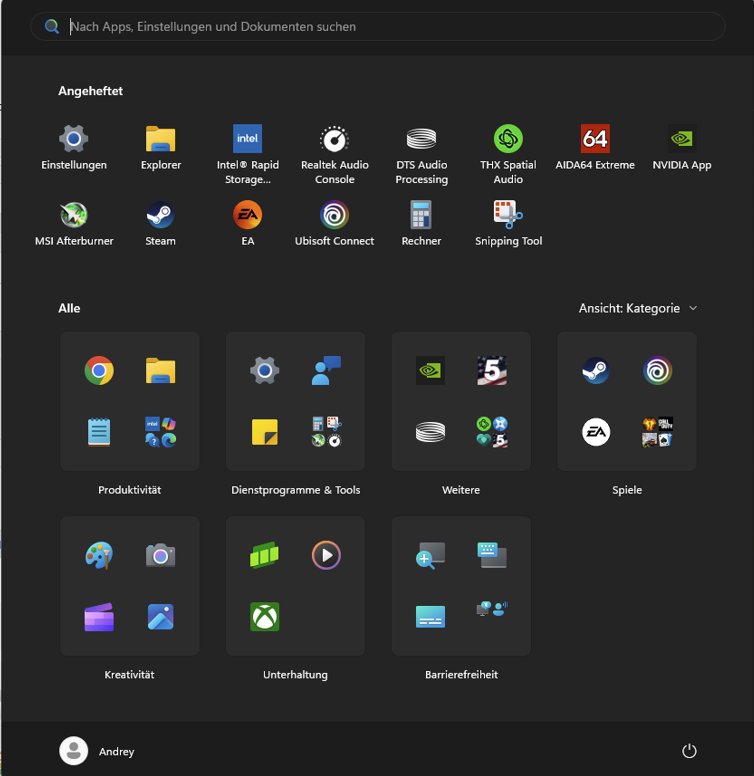Expand more apps in Dienstprogramme & Tools
This screenshot has width=754, height=776.
pyautogui.click(x=326, y=432)
